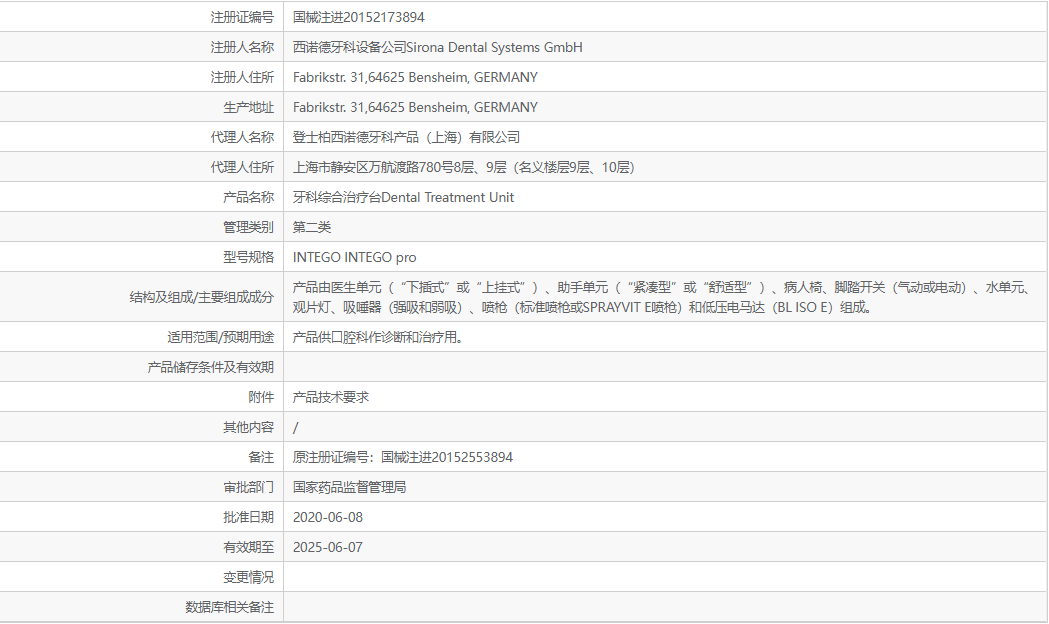
Task: Click the 注册人名称 label
Action: (242, 47)
